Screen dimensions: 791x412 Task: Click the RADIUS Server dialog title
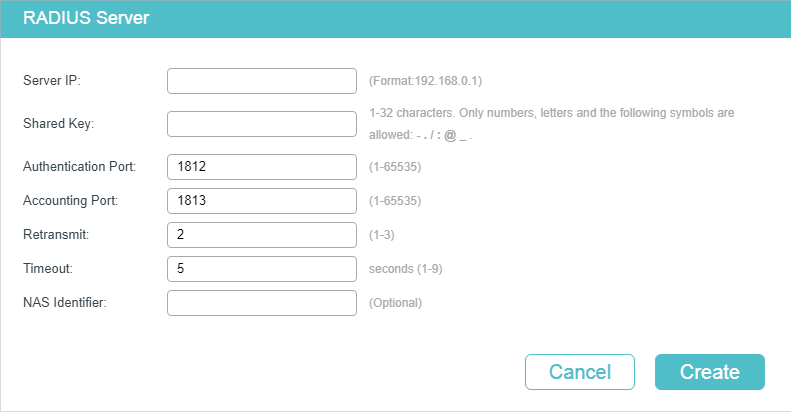86,18
